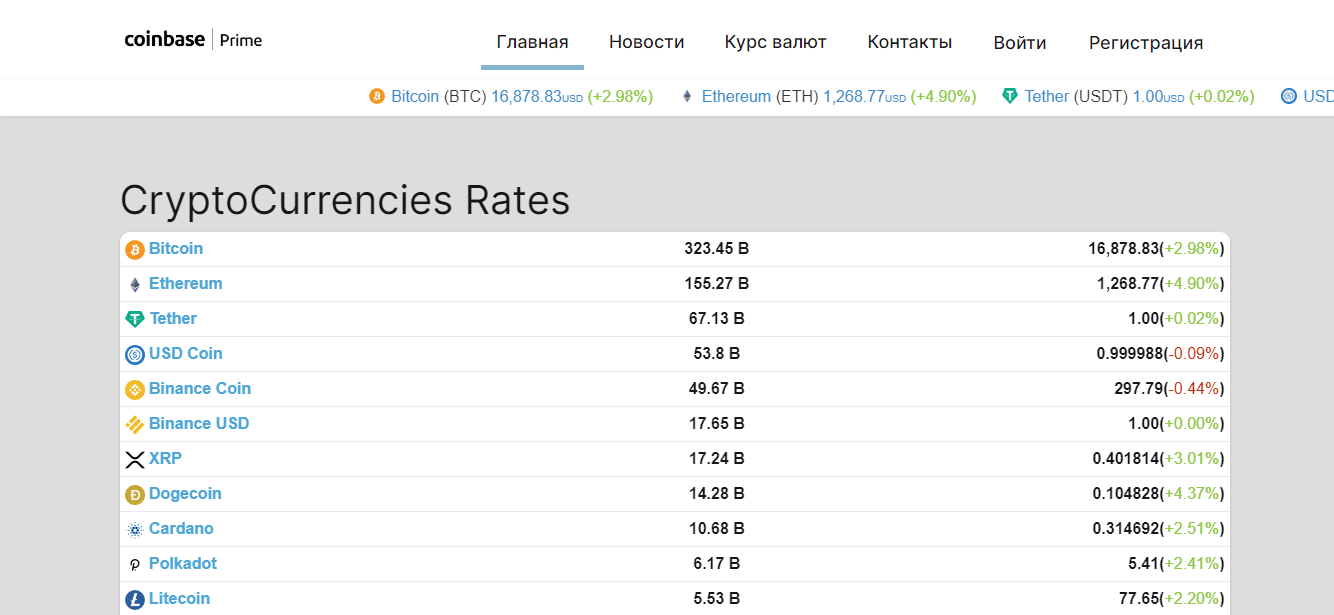Click the 297.79 Binance Coin price
Image resolution: width=1334 pixels, height=615 pixels.
pyautogui.click(x=1137, y=388)
